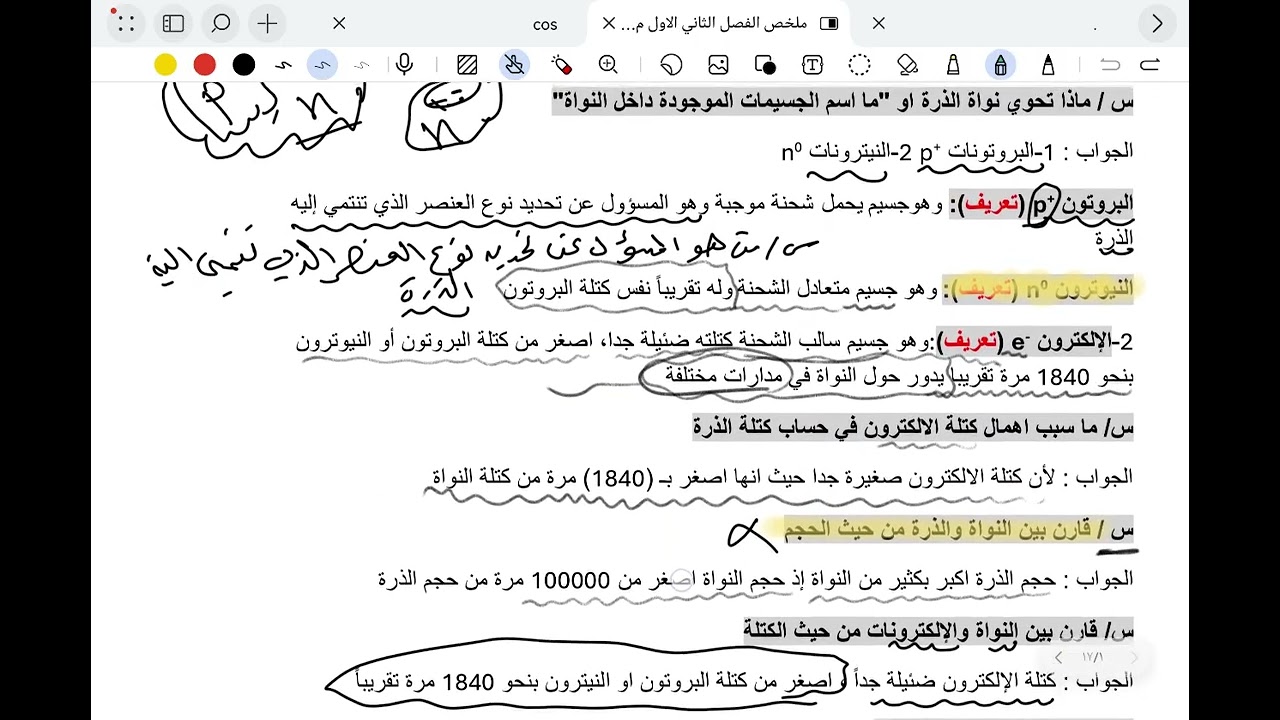Screen dimensions: 1280x720
Task: Switch to the cos tab
Action: tap(545, 24)
